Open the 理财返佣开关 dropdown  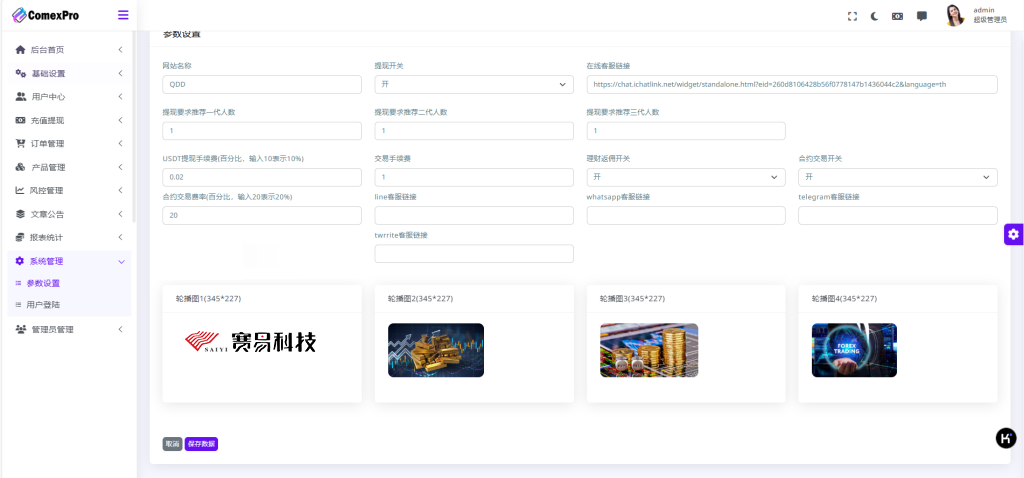[685, 177]
